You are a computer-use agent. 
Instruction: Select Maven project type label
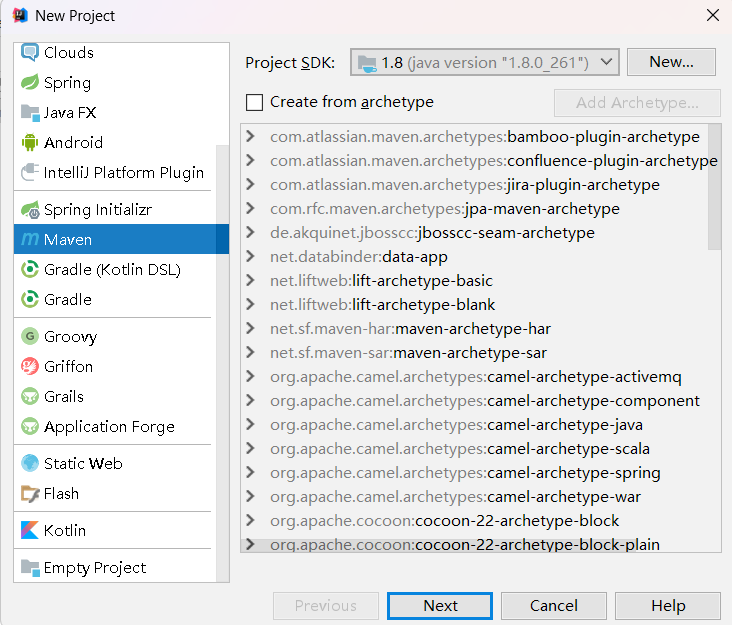click(68, 240)
